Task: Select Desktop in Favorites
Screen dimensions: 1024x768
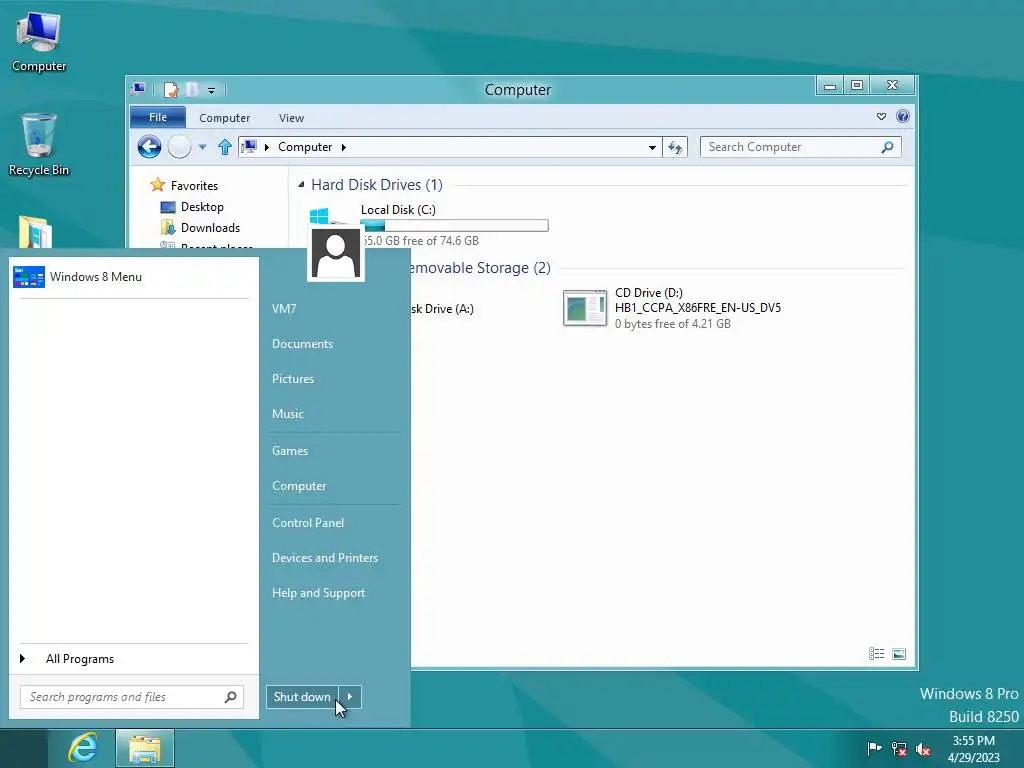Action: point(202,206)
